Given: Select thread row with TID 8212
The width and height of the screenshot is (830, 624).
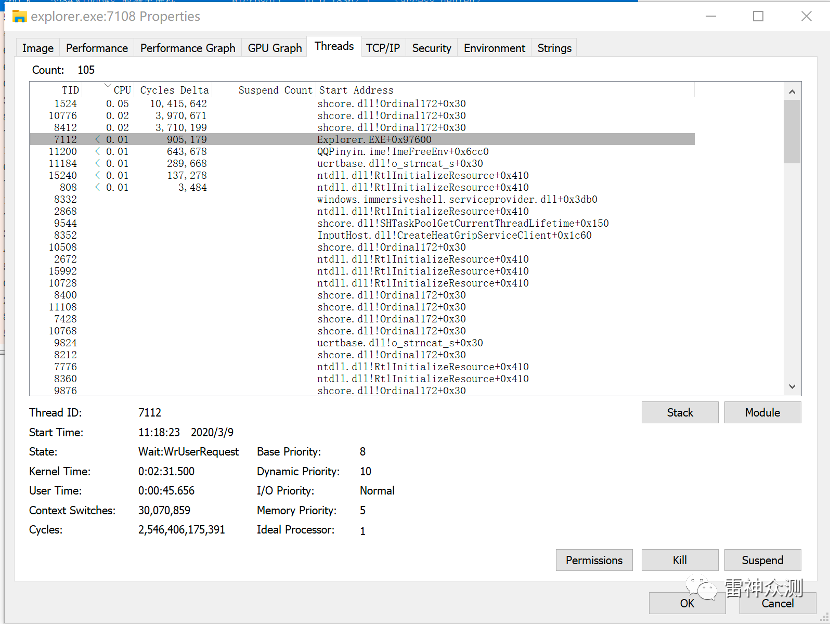Looking at the screenshot, I should pyautogui.click(x=362, y=355).
